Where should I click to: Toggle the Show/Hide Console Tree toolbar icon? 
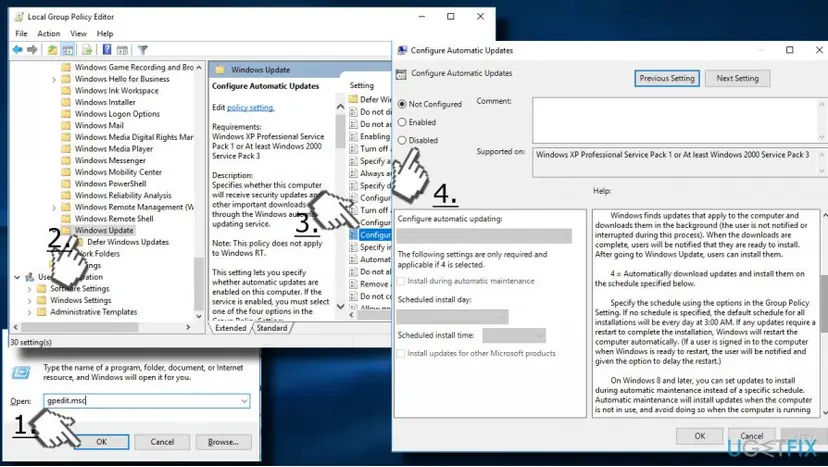point(68,50)
